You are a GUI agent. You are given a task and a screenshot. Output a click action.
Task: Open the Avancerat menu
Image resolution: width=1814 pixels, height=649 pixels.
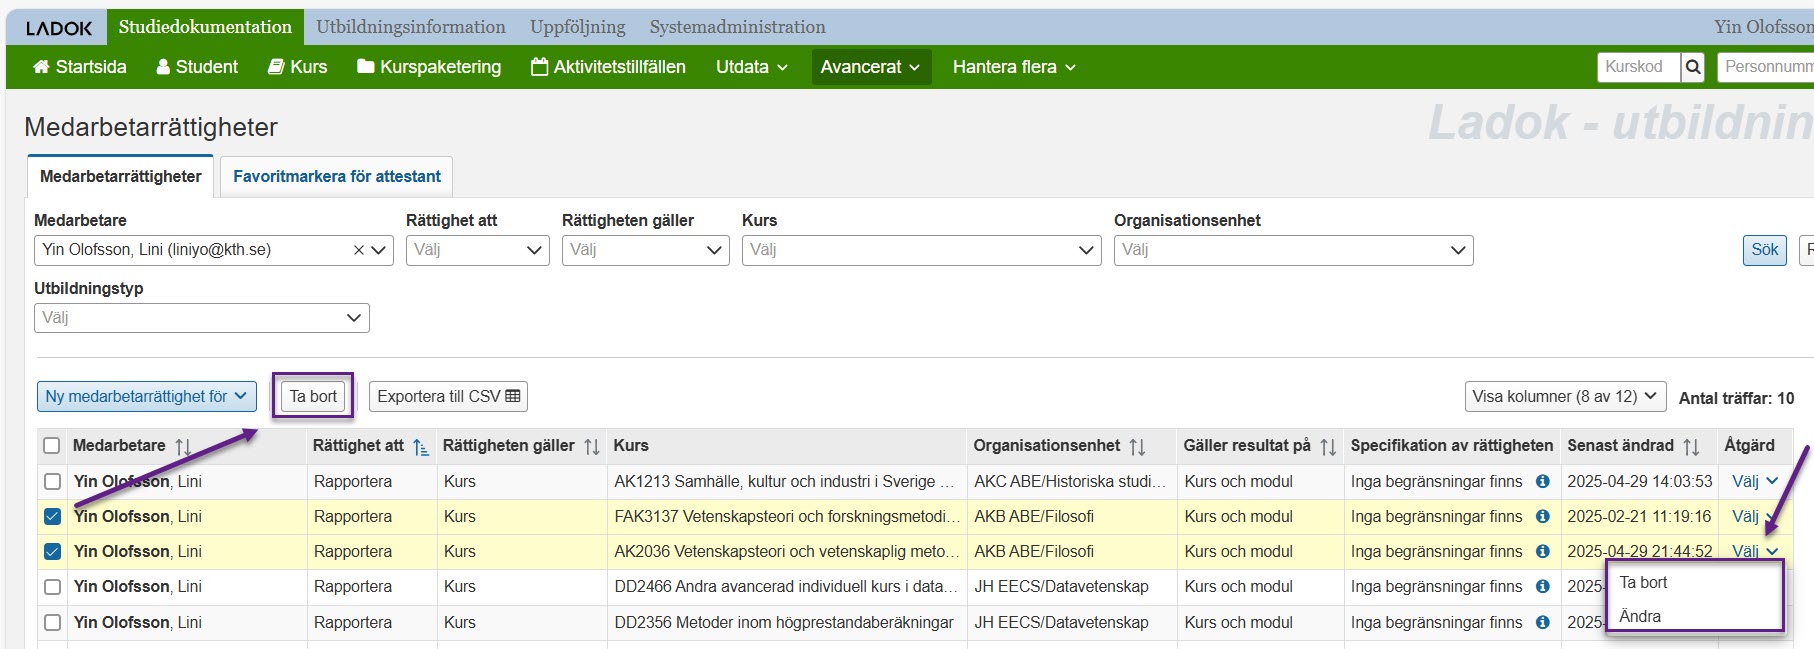871,67
